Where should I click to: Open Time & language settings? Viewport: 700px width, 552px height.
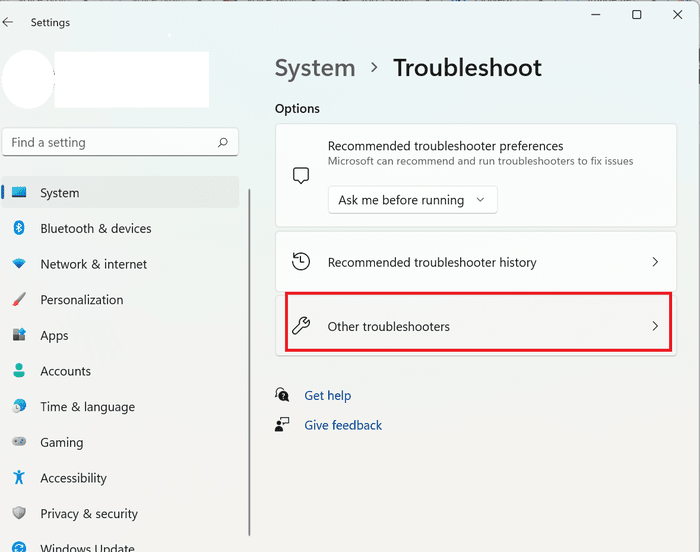(120, 406)
